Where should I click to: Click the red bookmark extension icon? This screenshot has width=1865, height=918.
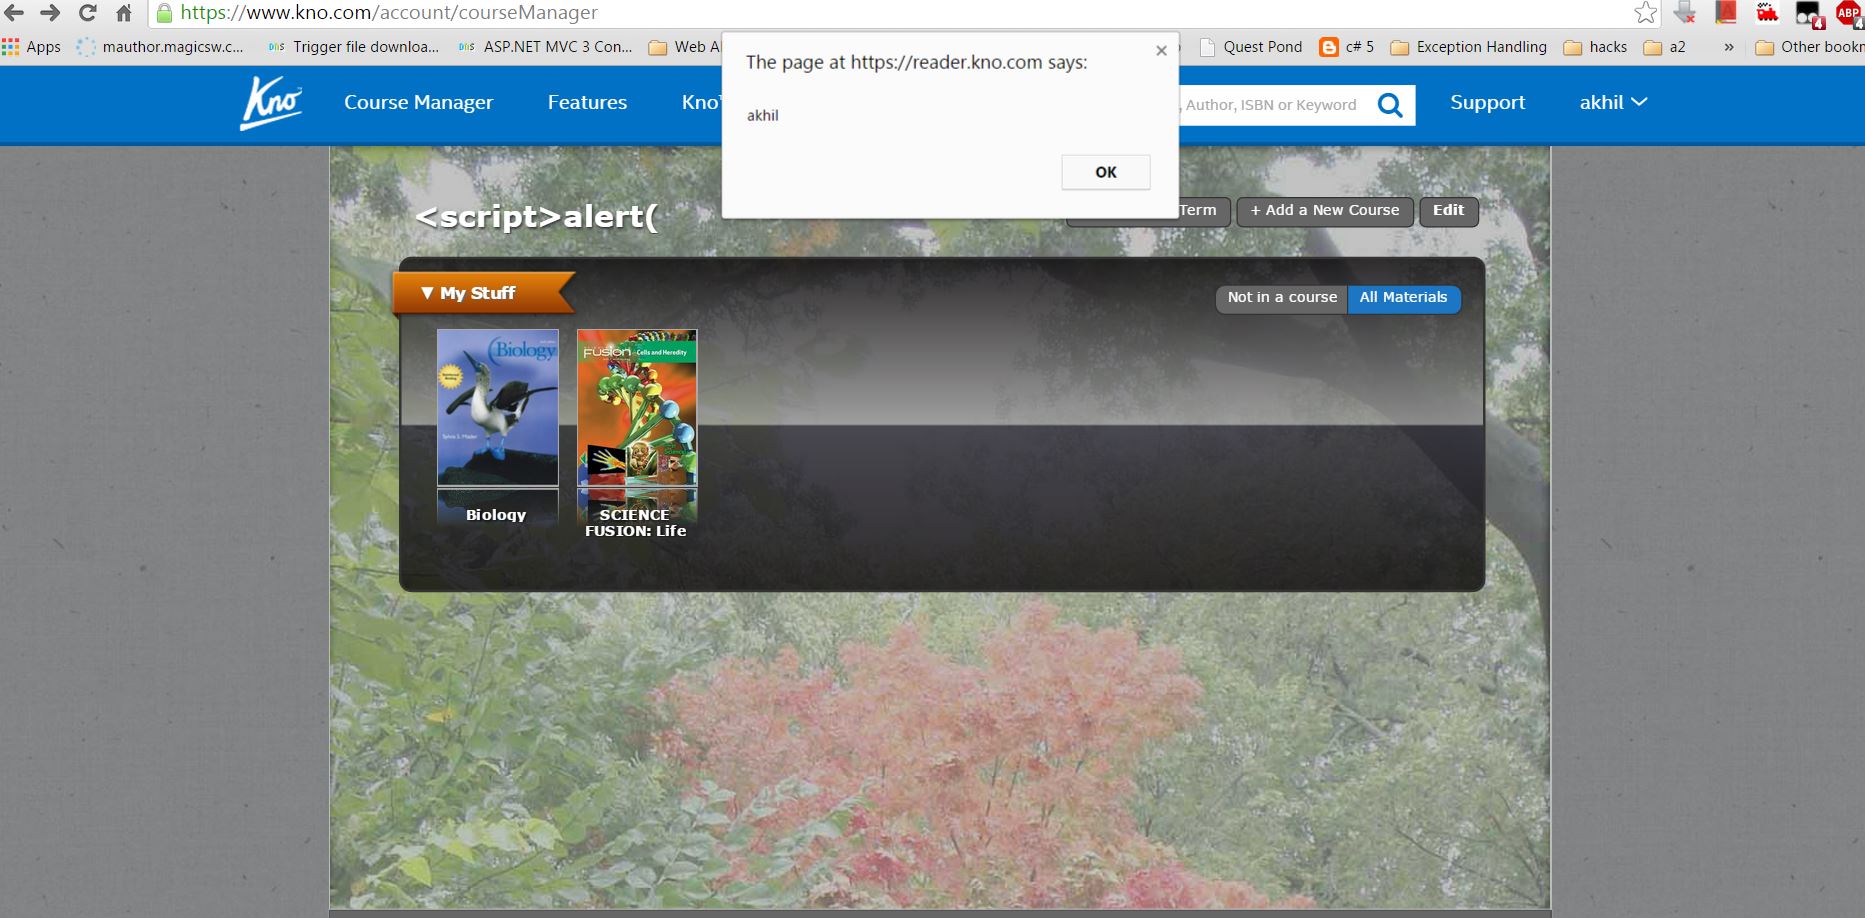click(x=1726, y=13)
